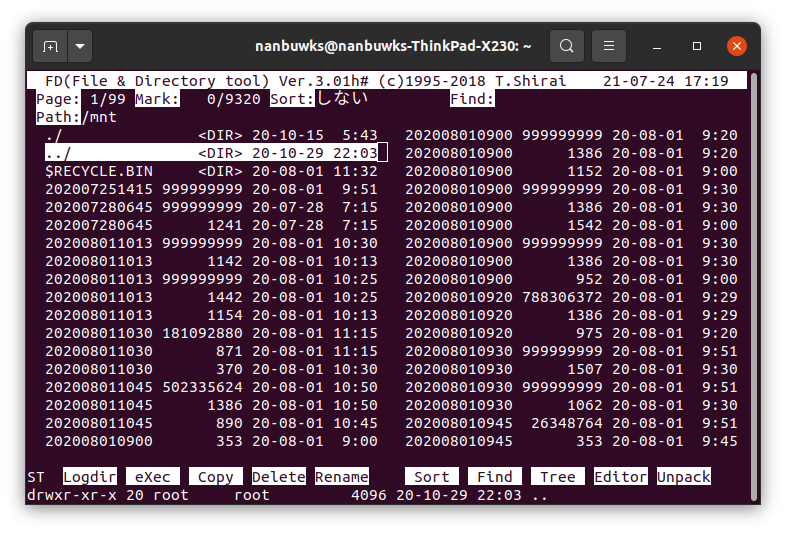Select 202008010920 with size 1386
786x533 pixels.
(571, 315)
